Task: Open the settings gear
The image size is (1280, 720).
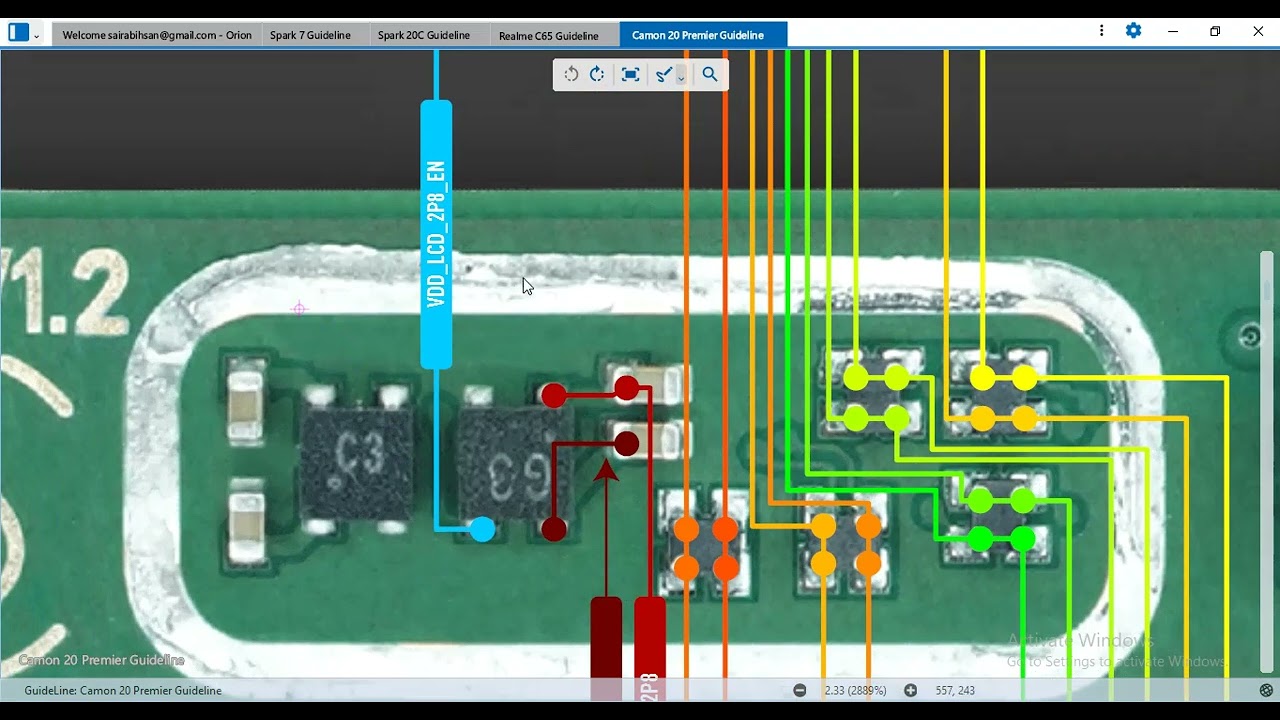Action: coord(1133,31)
